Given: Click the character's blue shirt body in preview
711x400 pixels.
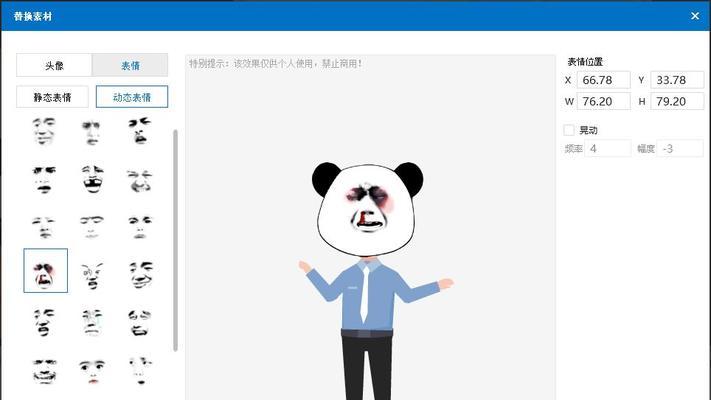Looking at the screenshot, I should click(x=367, y=295).
